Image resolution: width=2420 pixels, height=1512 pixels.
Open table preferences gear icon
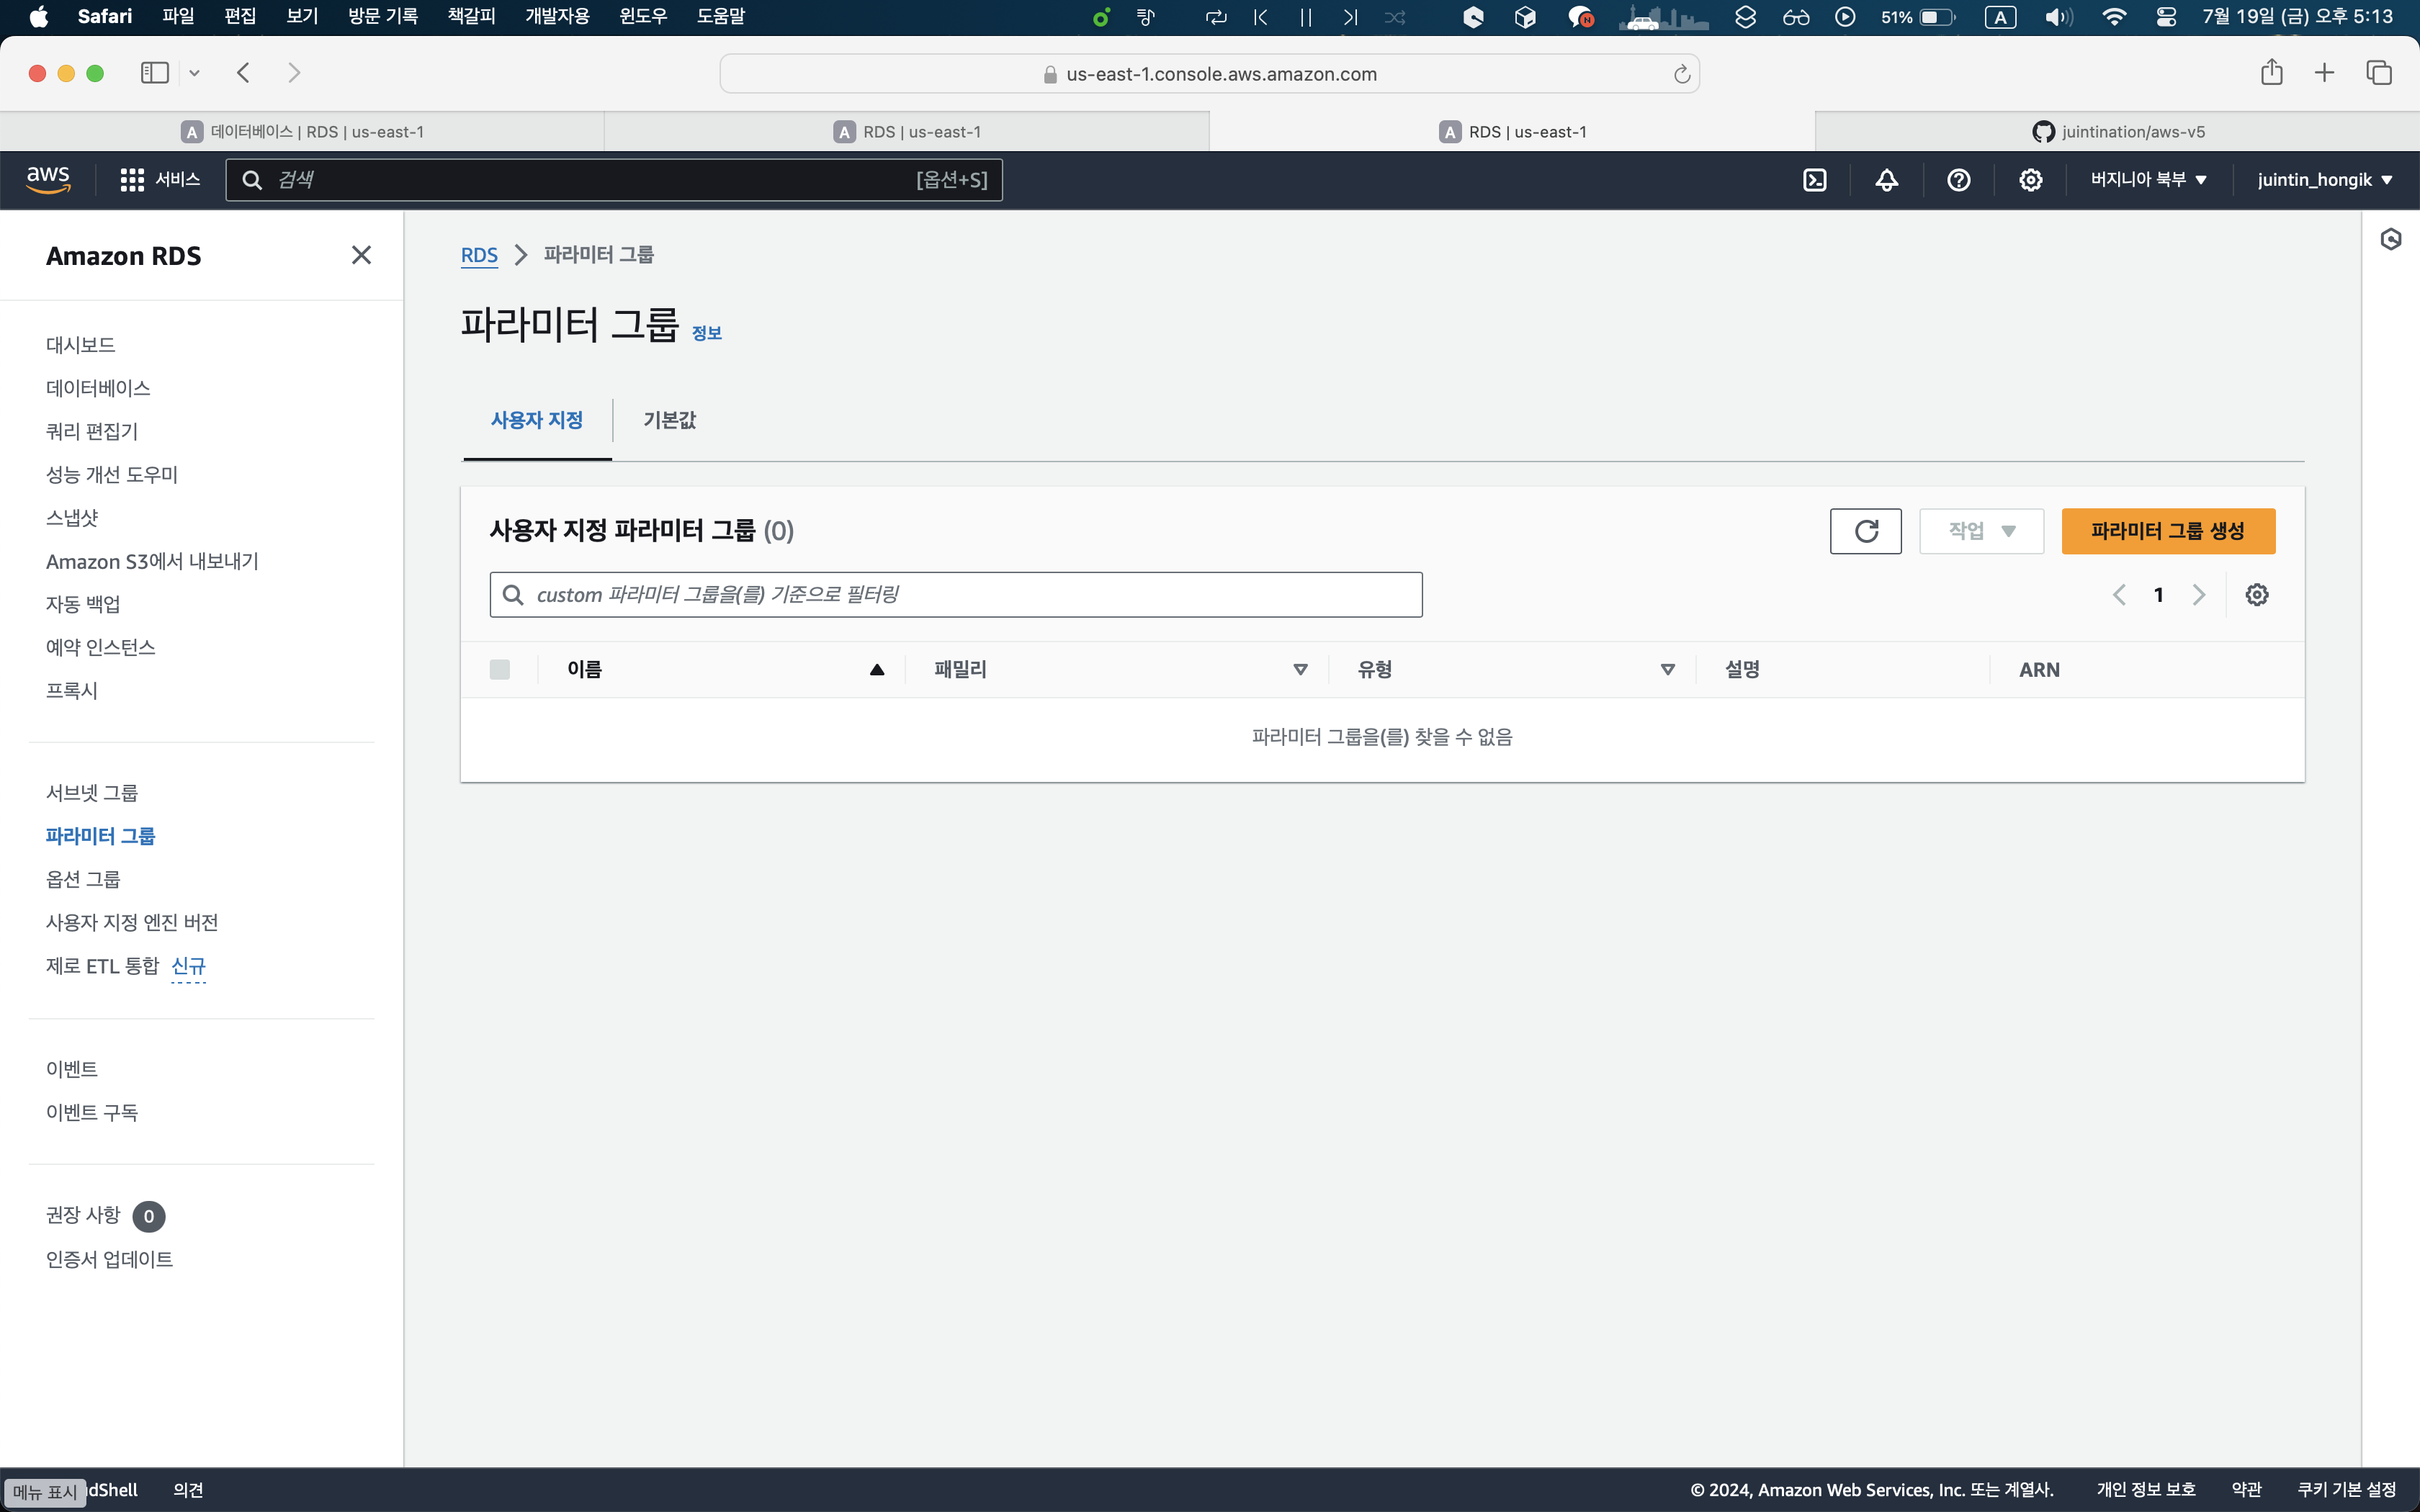pyautogui.click(x=2256, y=595)
